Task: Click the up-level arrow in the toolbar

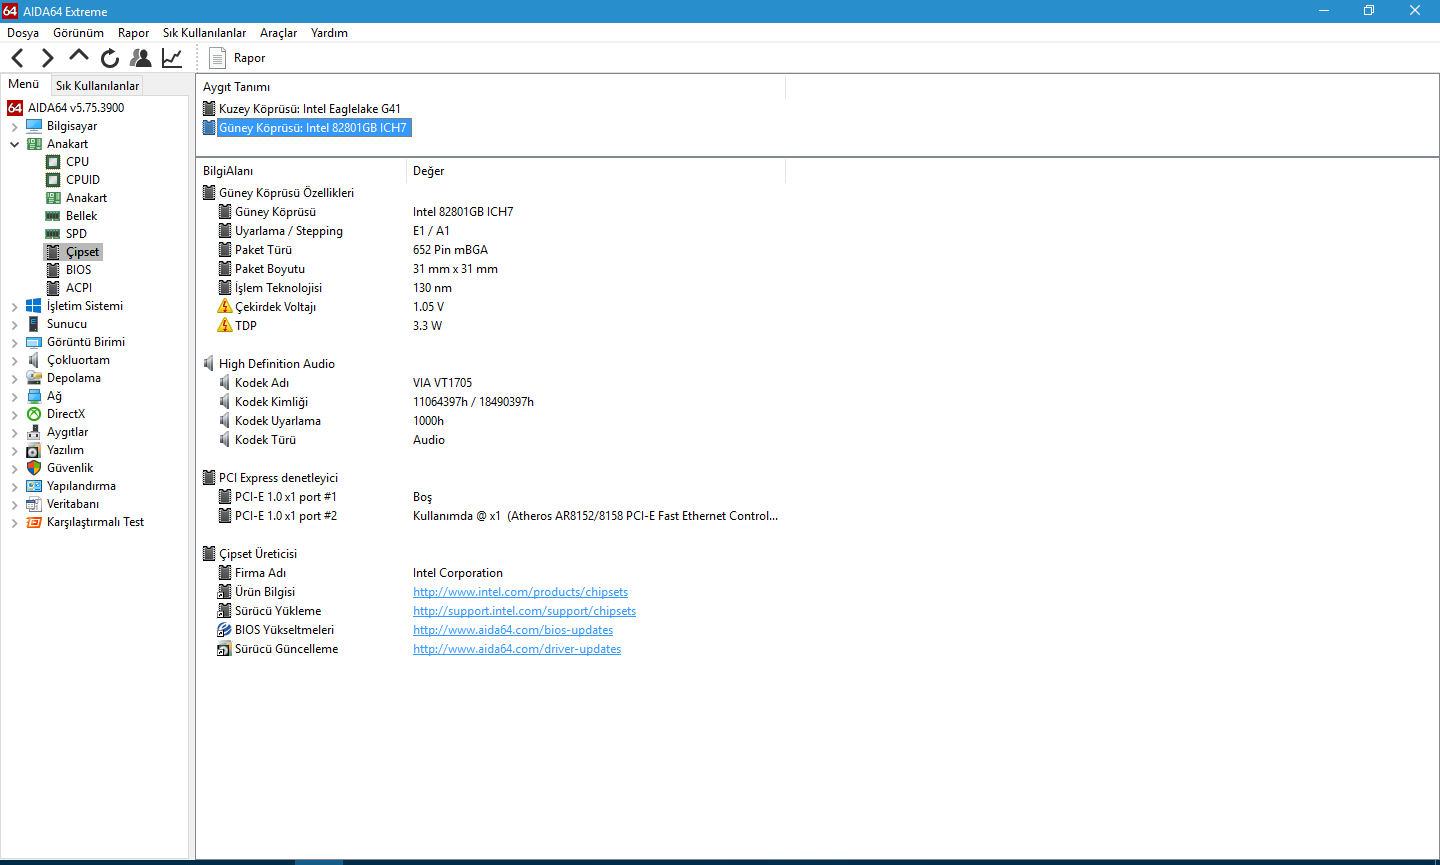Action: [x=79, y=55]
